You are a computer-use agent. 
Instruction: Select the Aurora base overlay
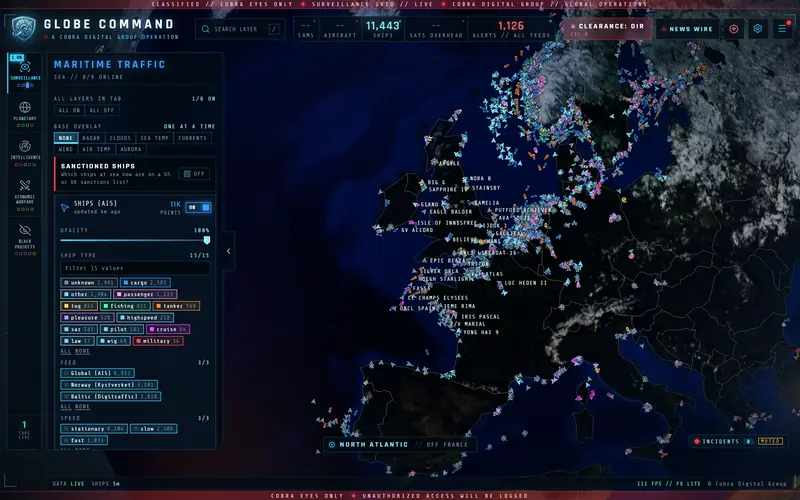tap(131, 149)
